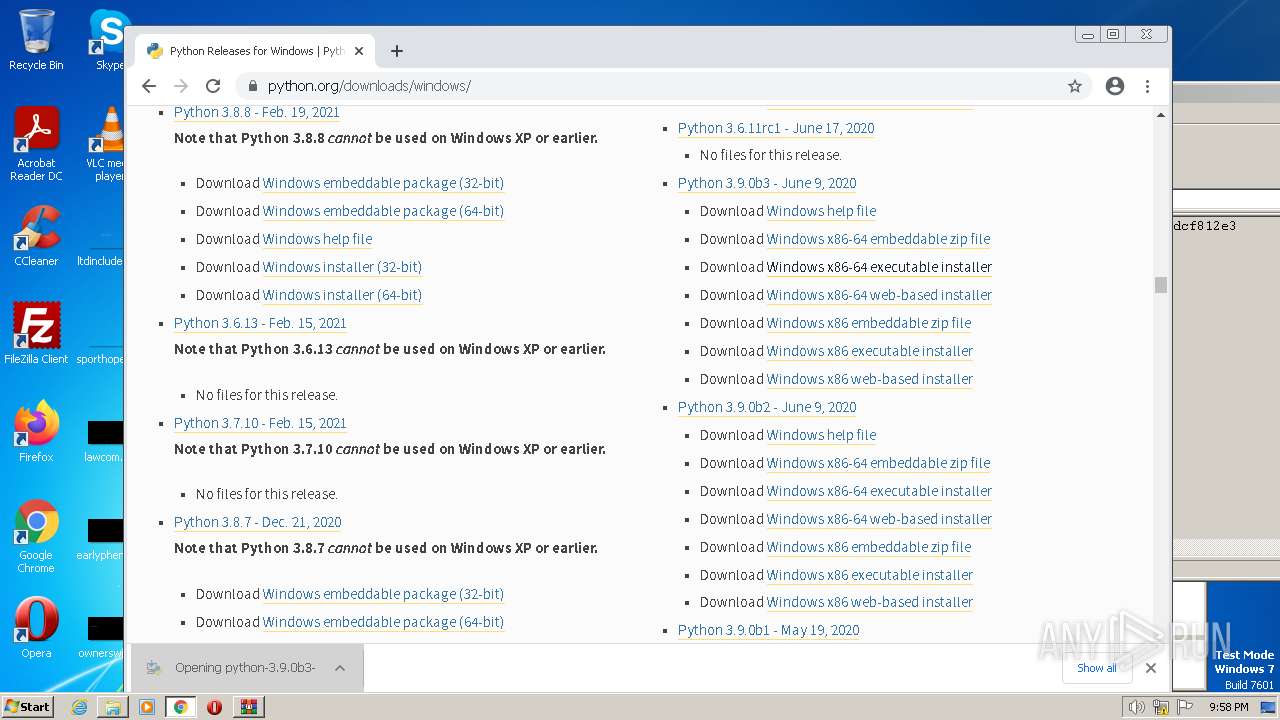Download 3.9.0b3 Windows x86-64 web-based installer
The height and width of the screenshot is (720, 1280).
click(879, 295)
